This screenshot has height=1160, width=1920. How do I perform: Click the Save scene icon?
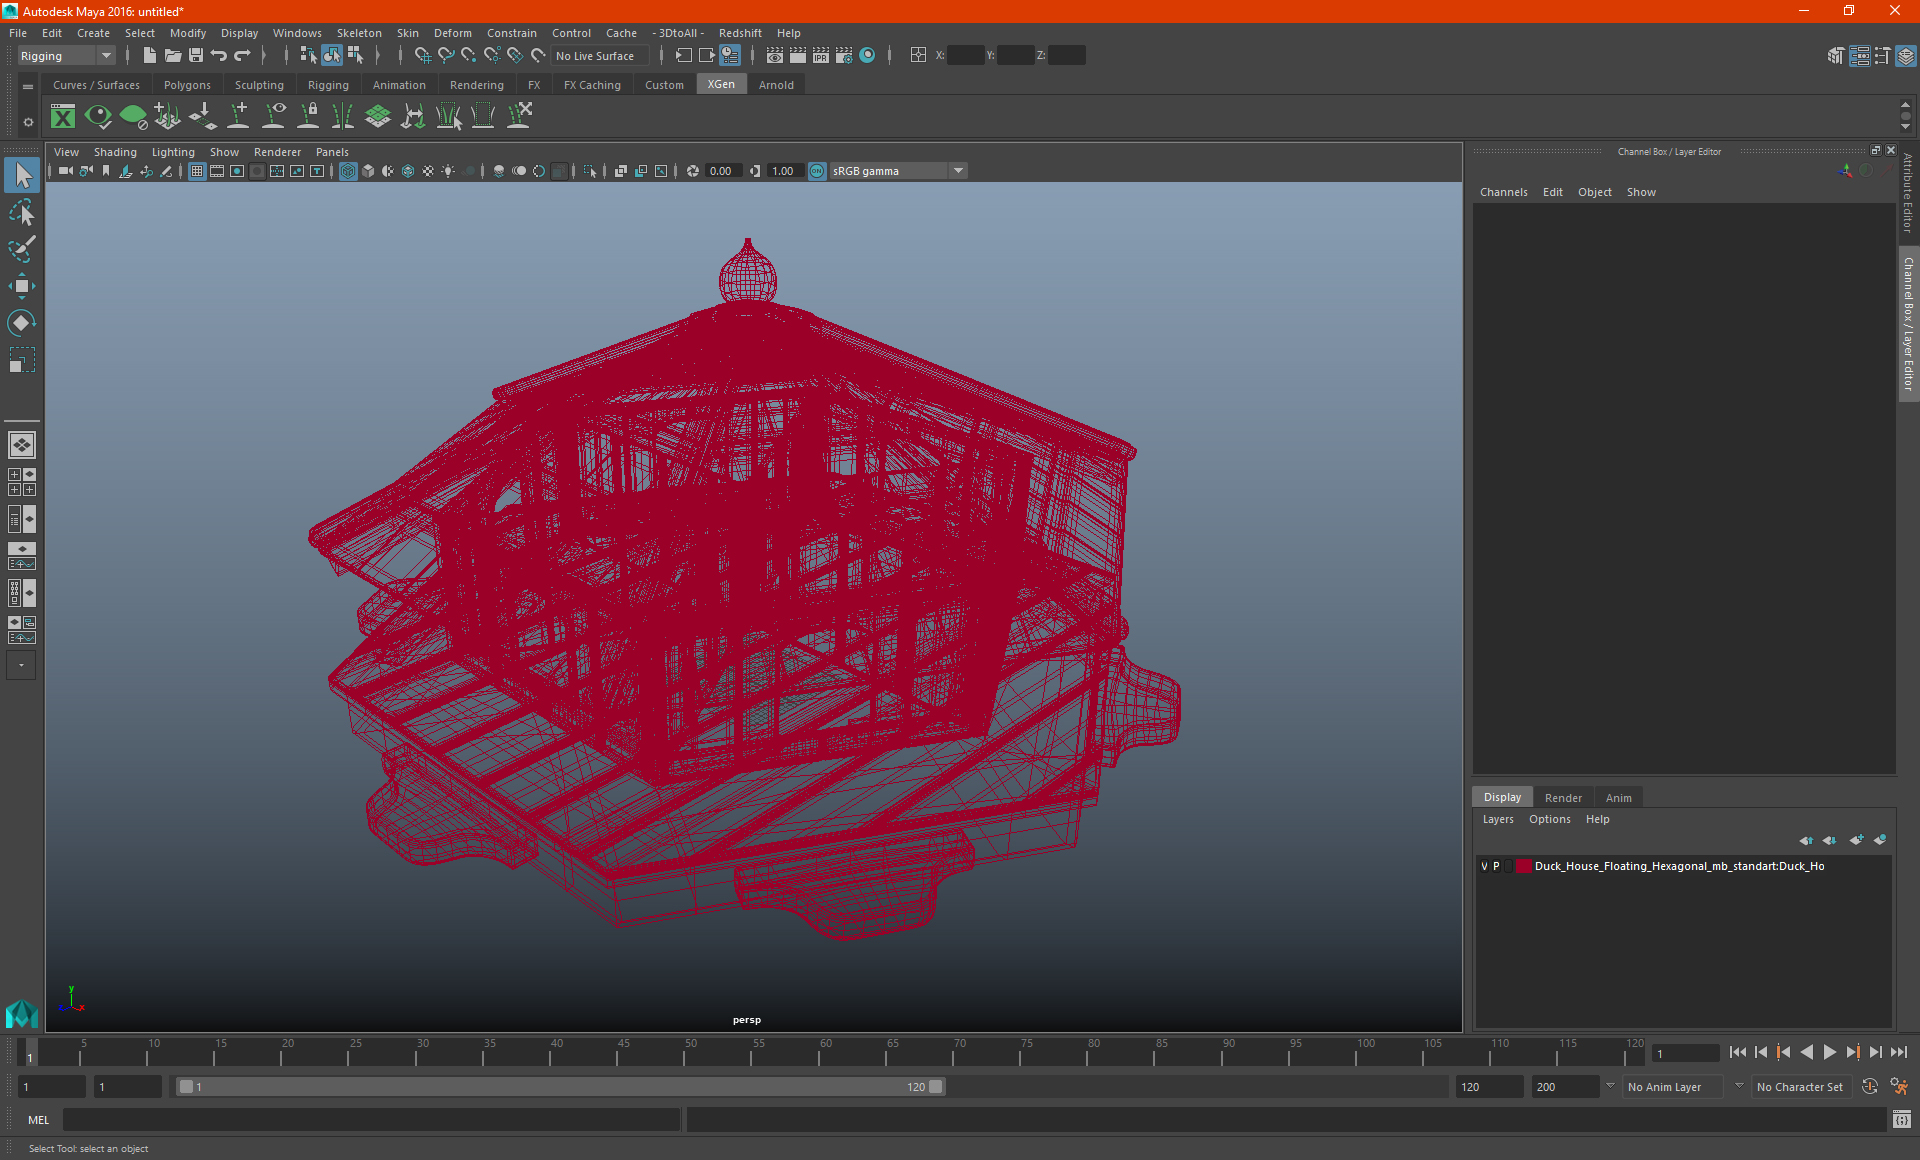click(x=196, y=56)
